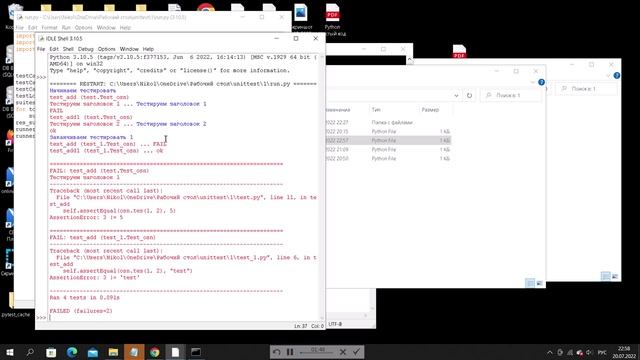Click 'Ran 4 tests' line in shell
This screenshot has height=360, width=640.
(84, 298)
